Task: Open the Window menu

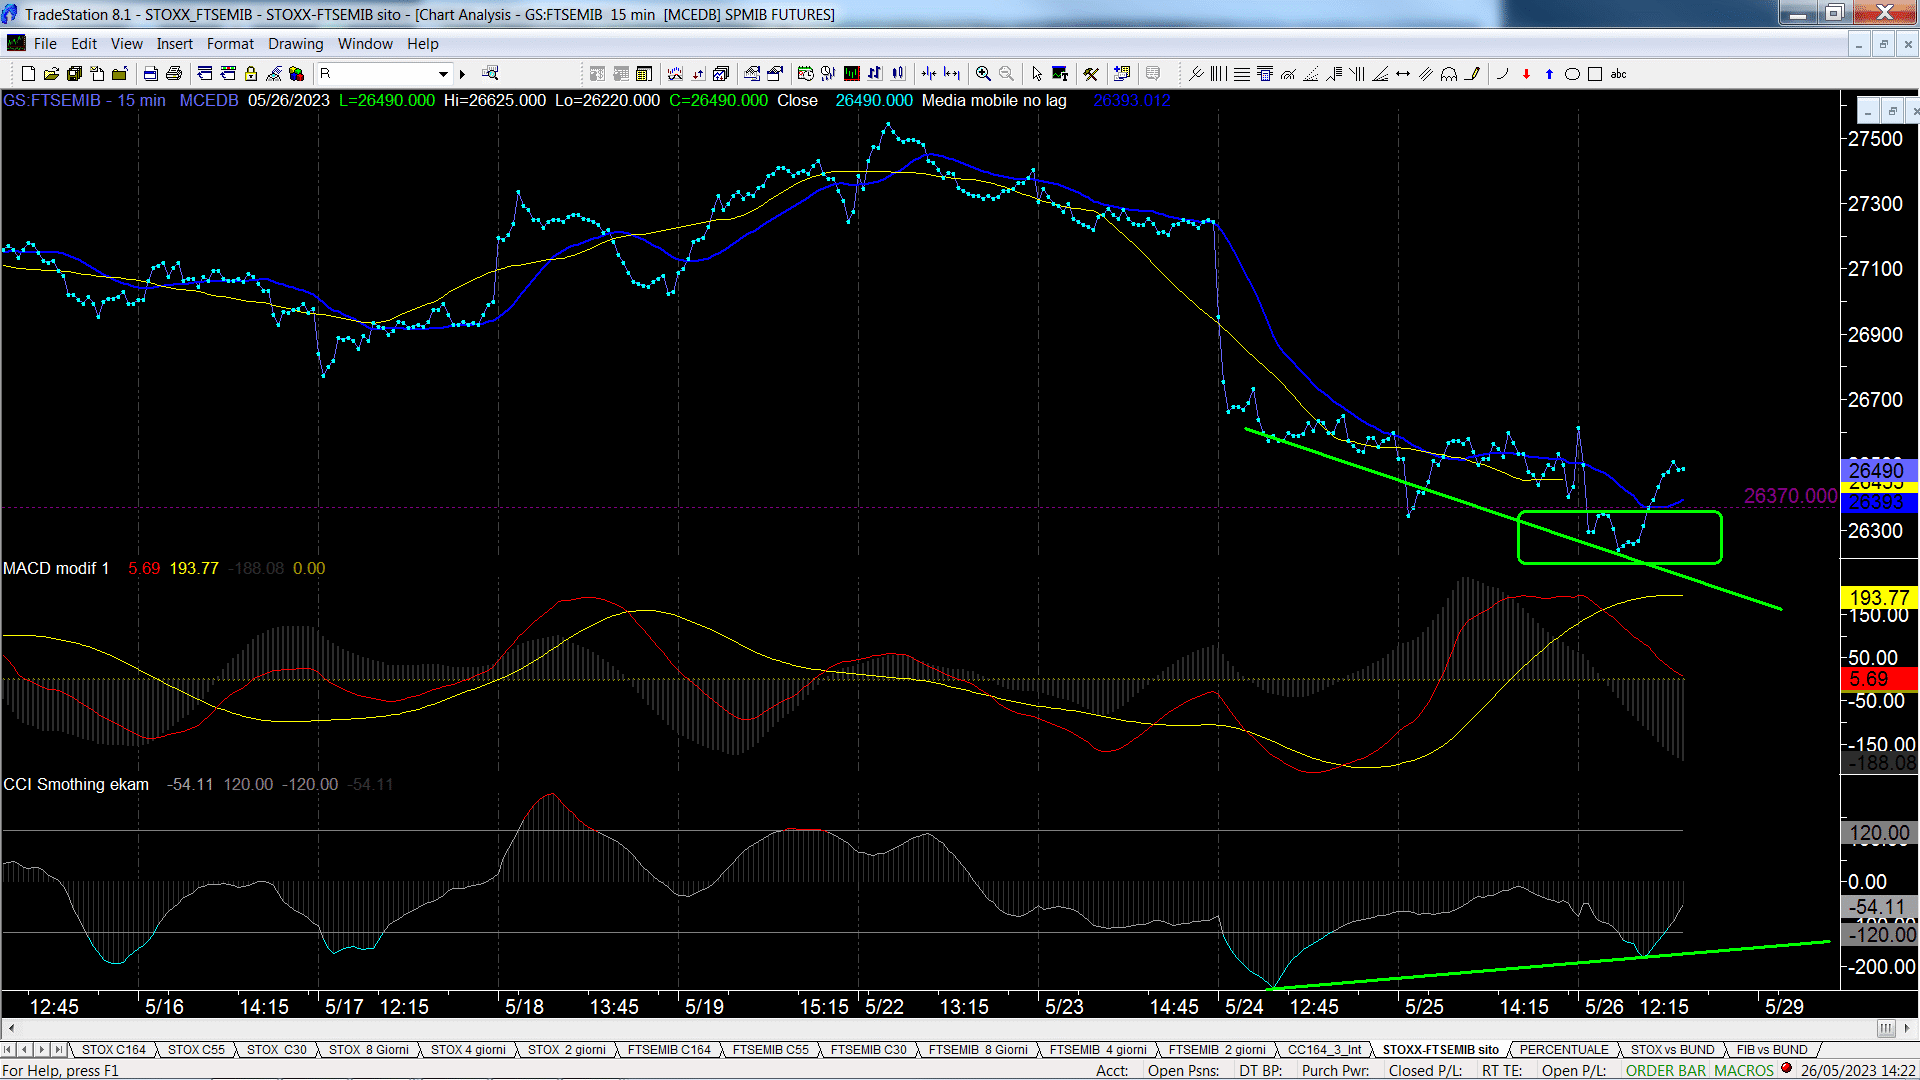Action: click(x=365, y=44)
